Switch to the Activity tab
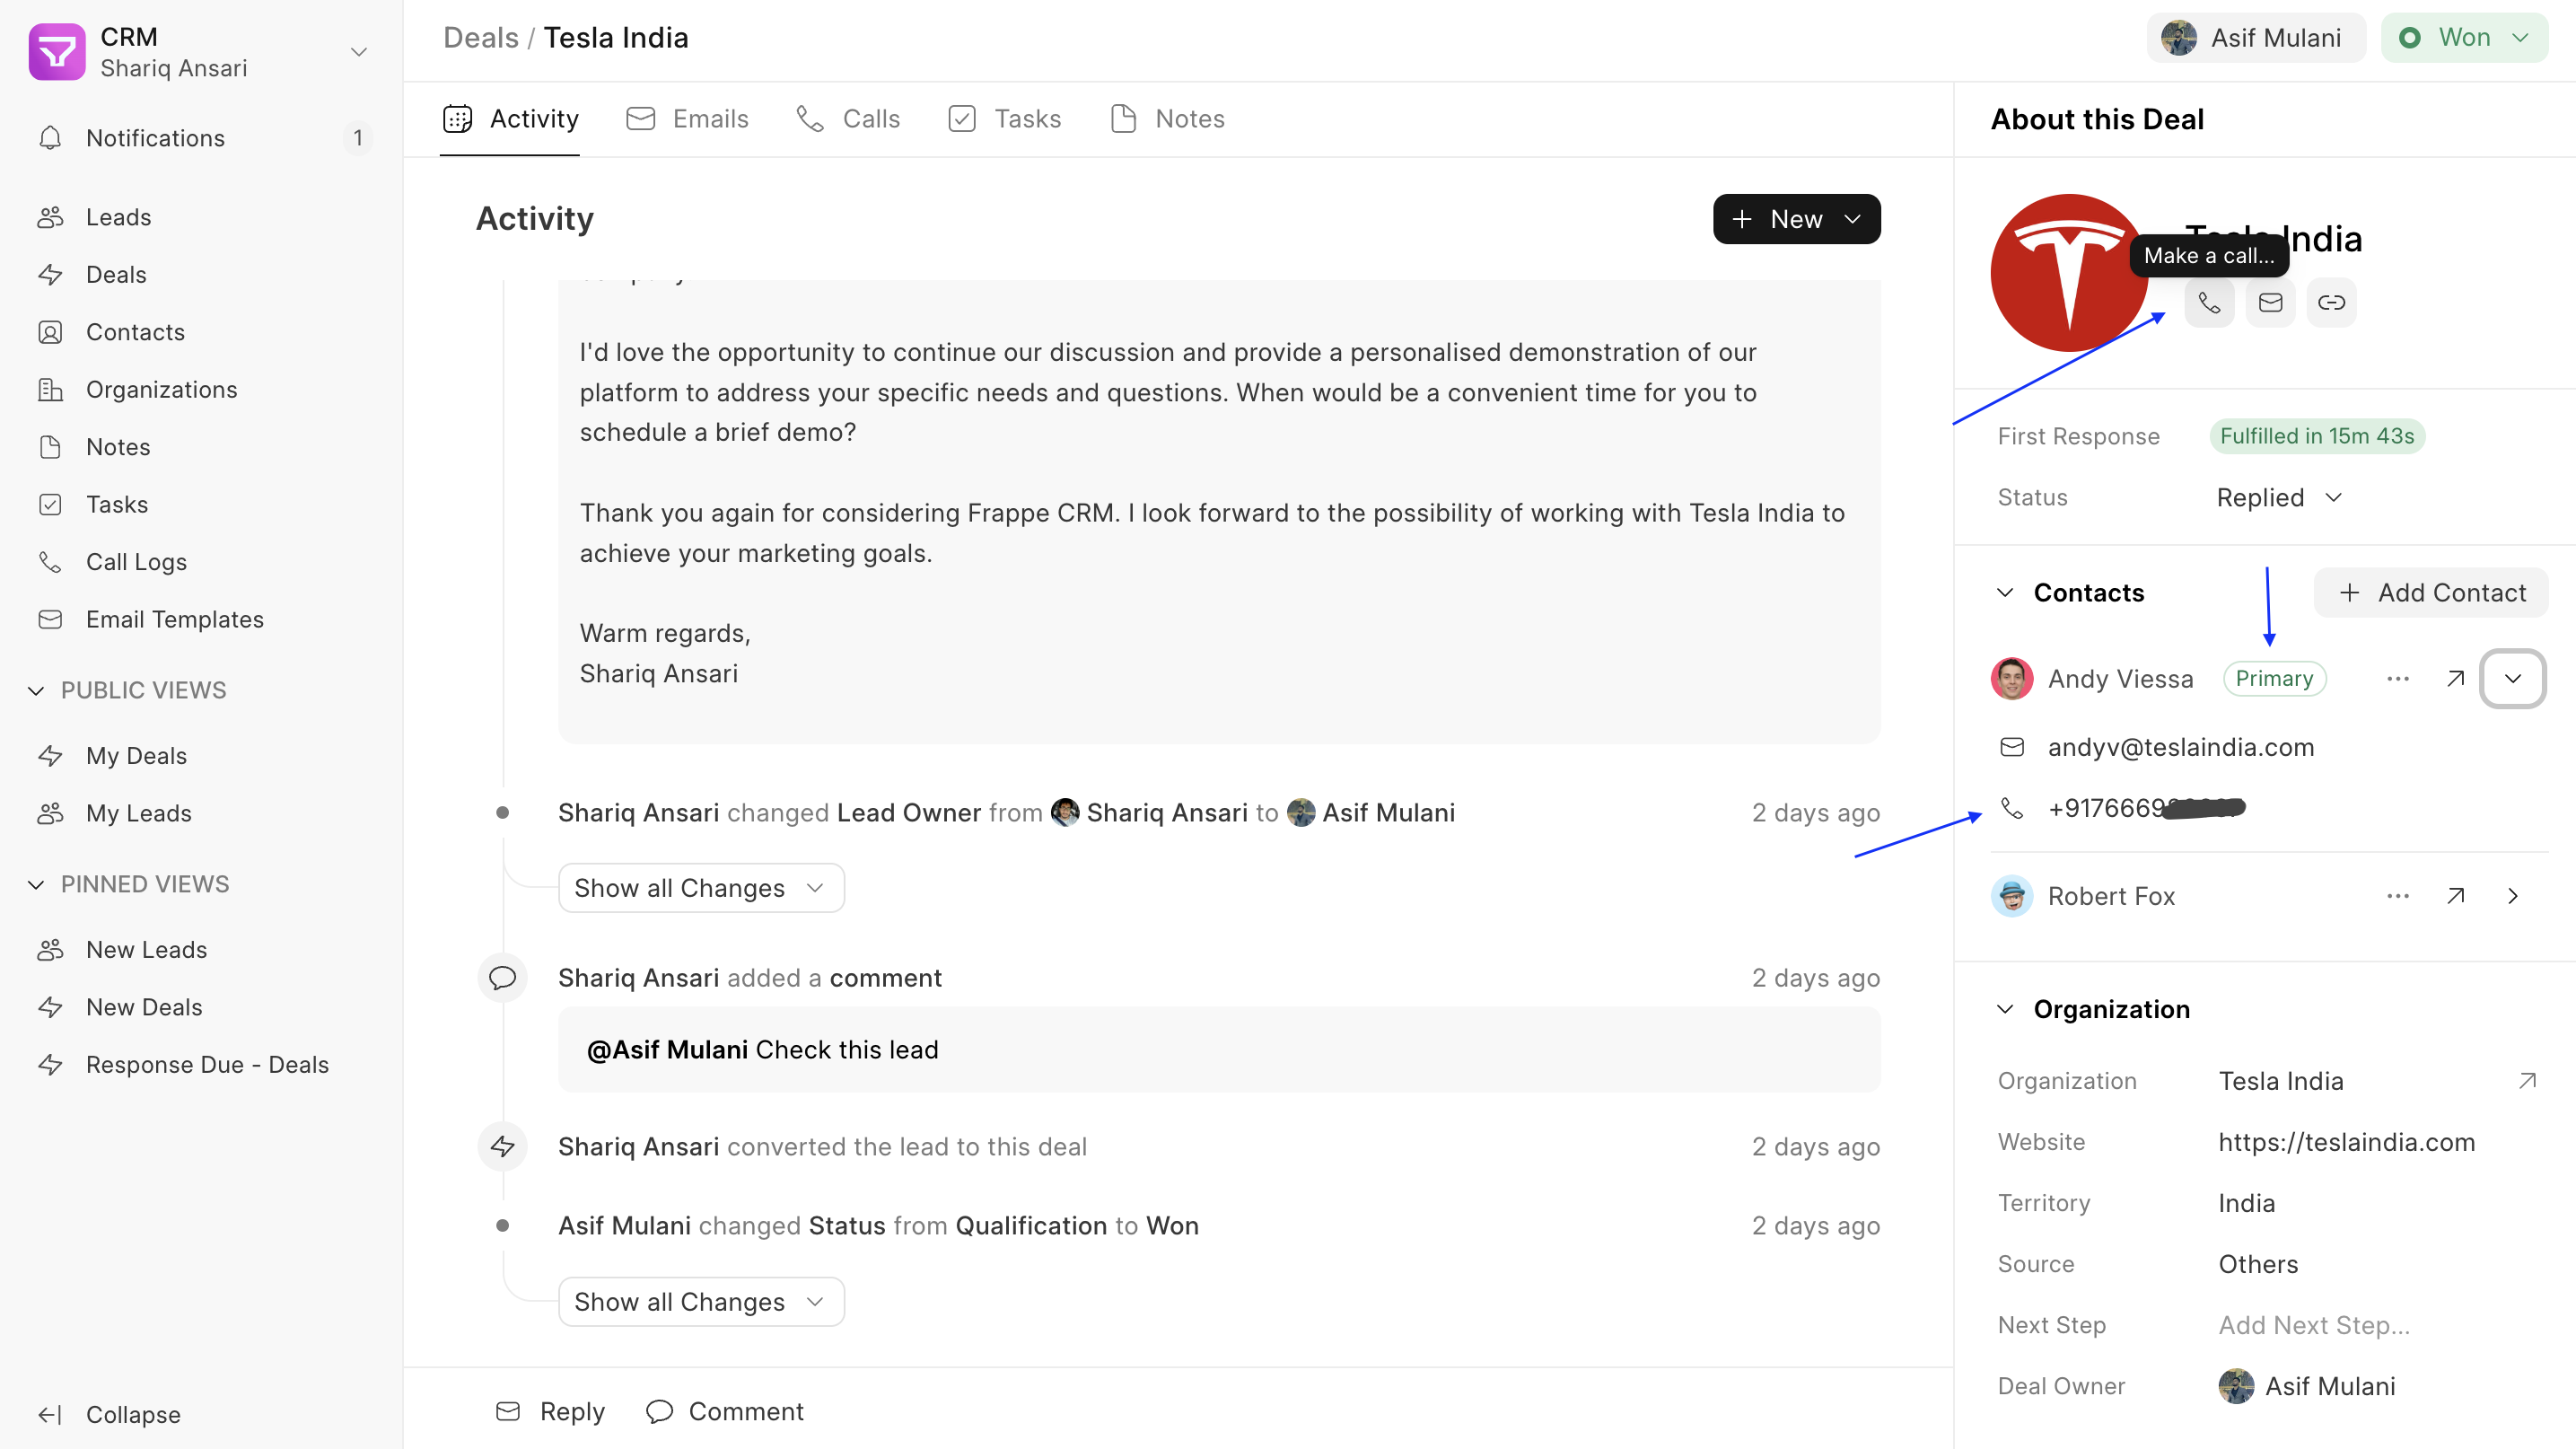The height and width of the screenshot is (1449, 2576). click(x=510, y=119)
